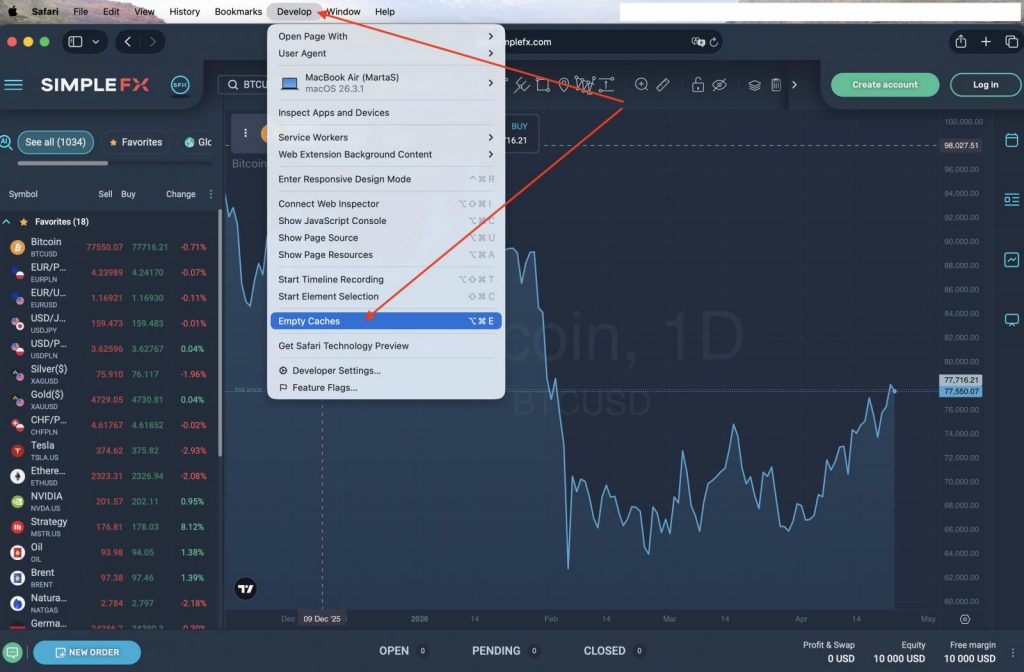1024x672 pixels.
Task: Switch to the PENDING orders tab
Action: [496, 651]
